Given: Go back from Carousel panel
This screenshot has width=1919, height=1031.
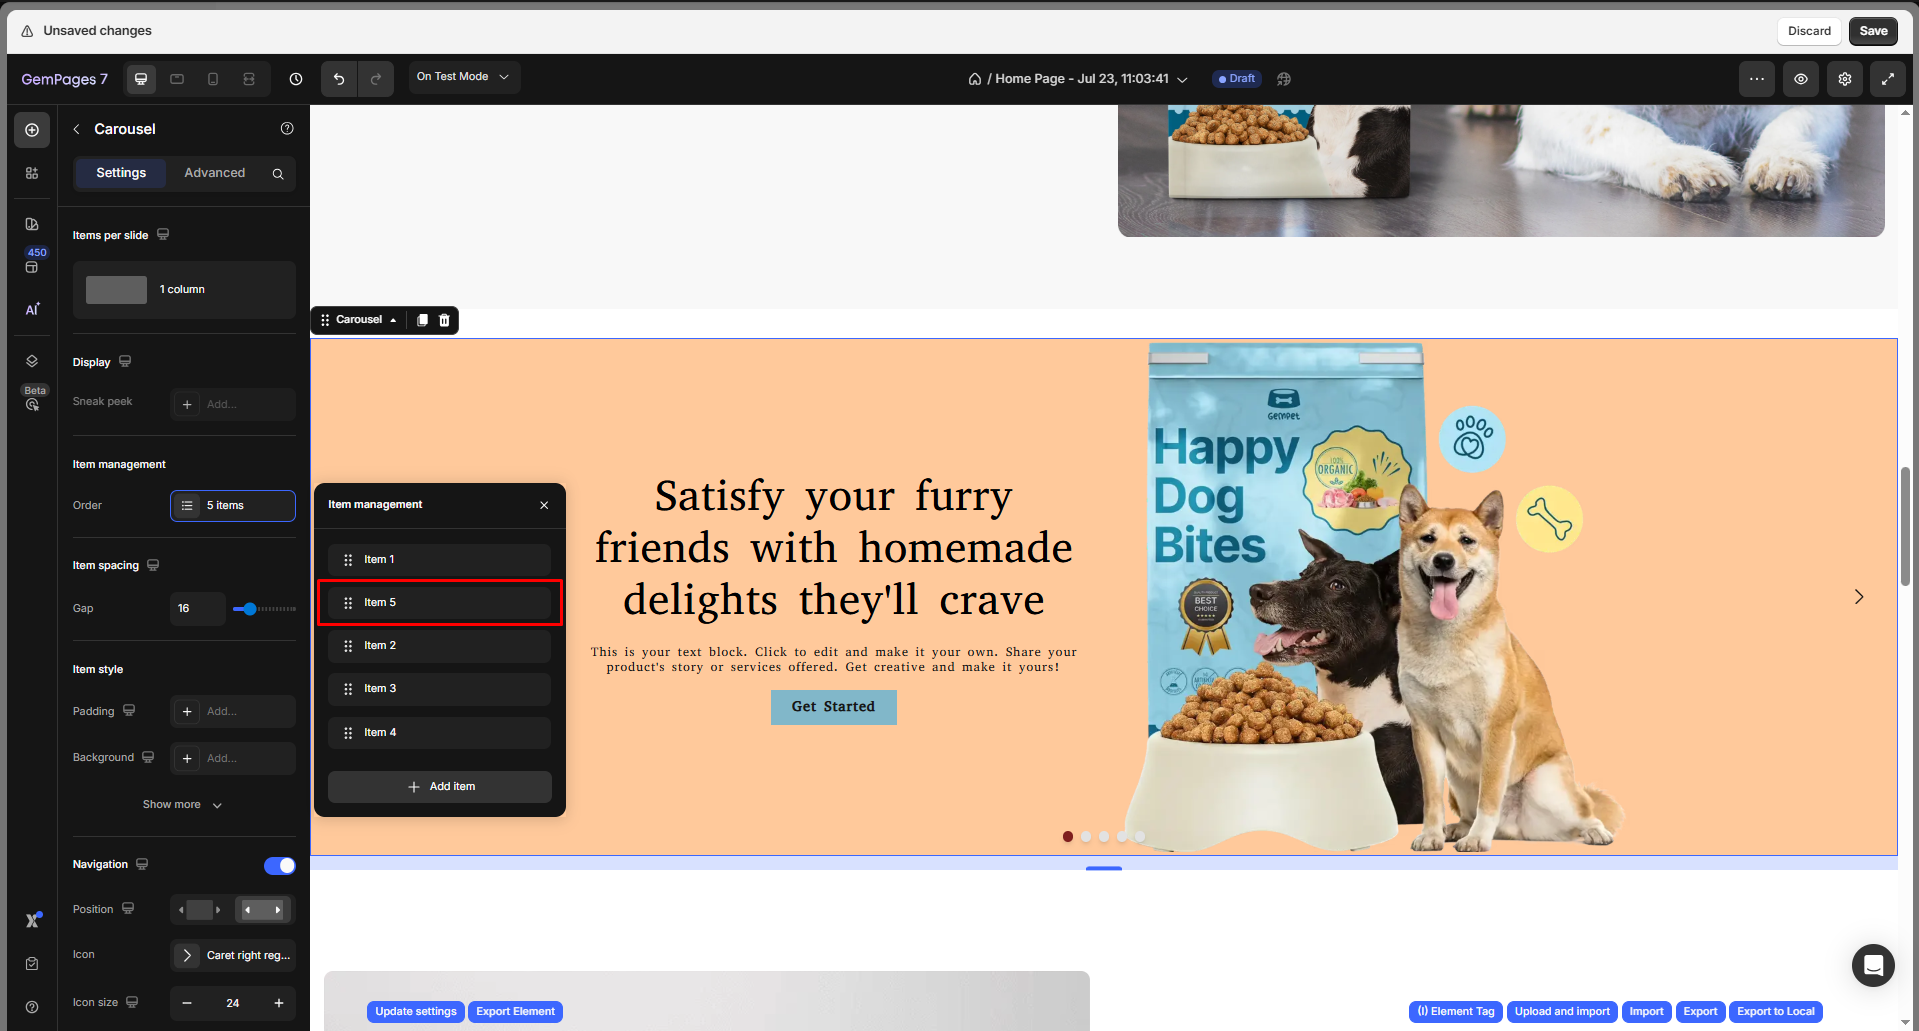Looking at the screenshot, I should 77,129.
